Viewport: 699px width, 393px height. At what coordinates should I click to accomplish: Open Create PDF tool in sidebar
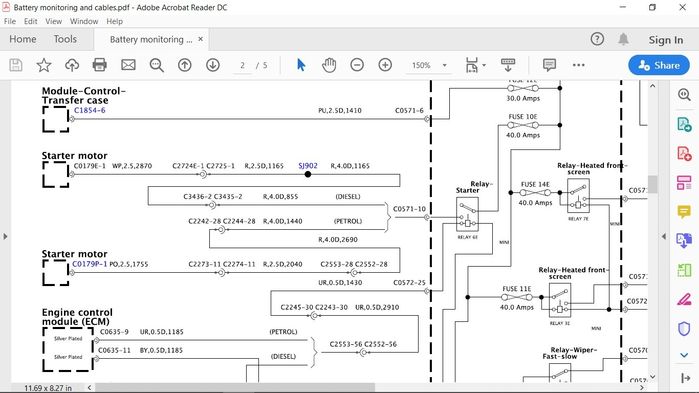point(684,154)
